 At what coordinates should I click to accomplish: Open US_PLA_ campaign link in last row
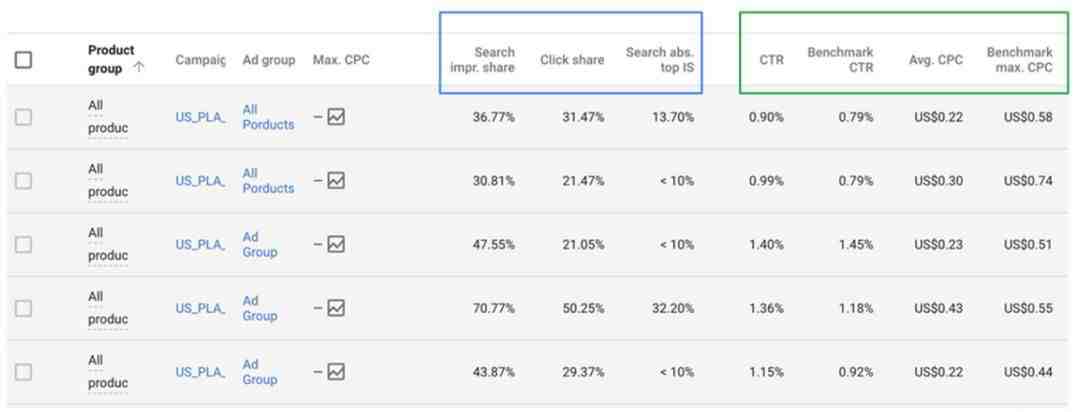[200, 372]
